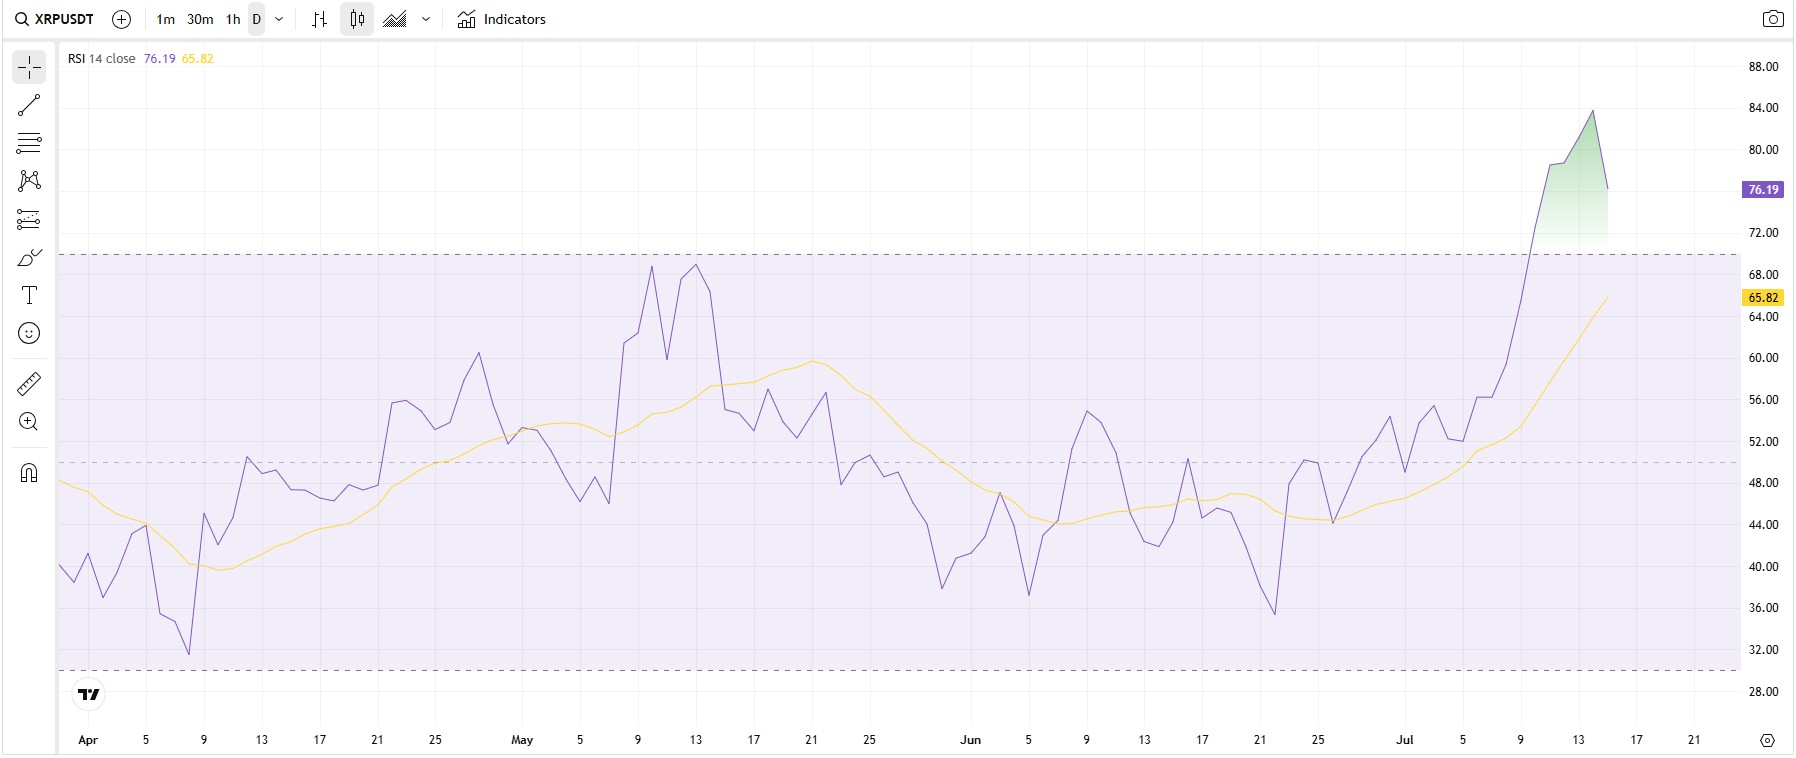Activate the zoom in tool
The image size is (1796, 758).
29,422
